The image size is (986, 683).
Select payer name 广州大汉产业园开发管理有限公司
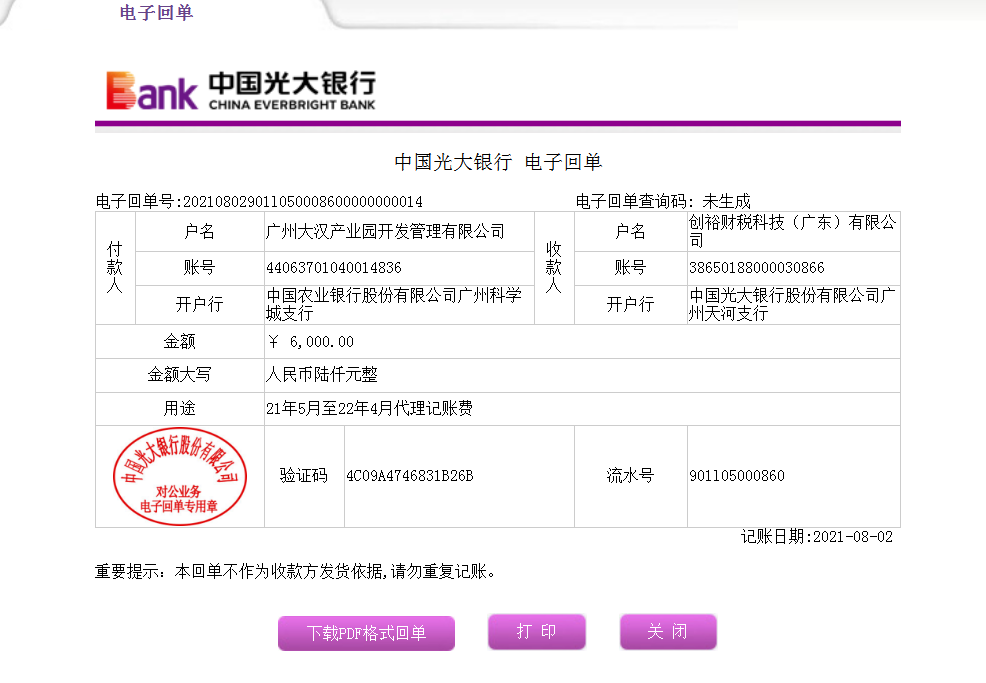pyautogui.click(x=385, y=231)
